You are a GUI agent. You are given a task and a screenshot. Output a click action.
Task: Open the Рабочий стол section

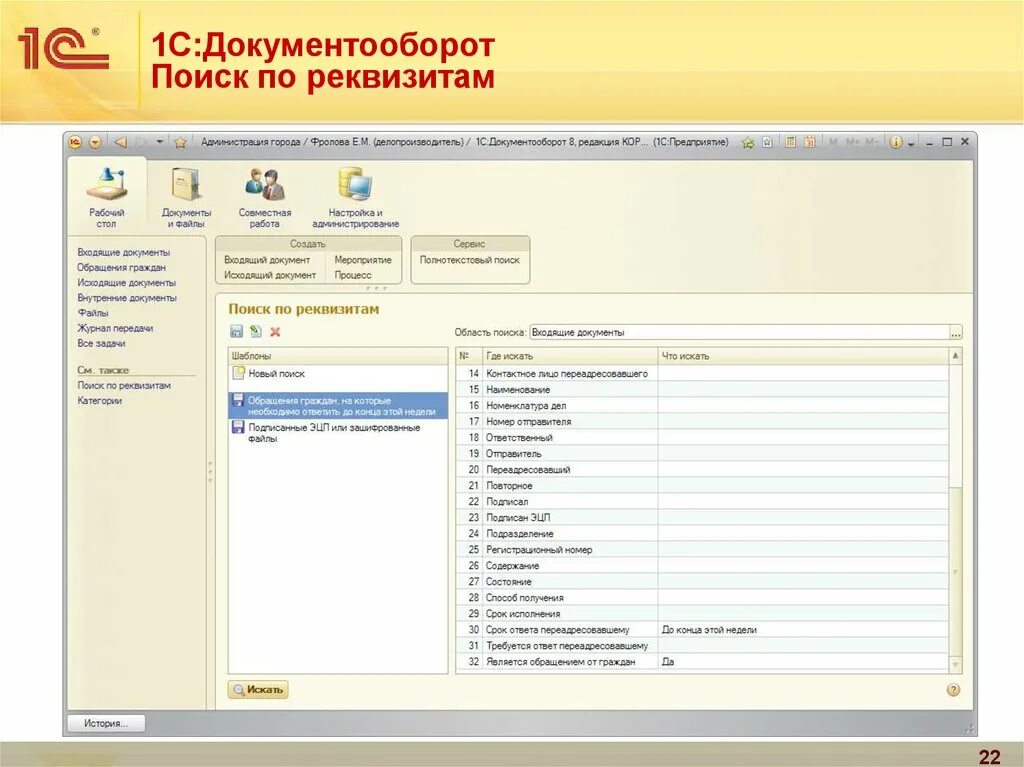coord(106,197)
